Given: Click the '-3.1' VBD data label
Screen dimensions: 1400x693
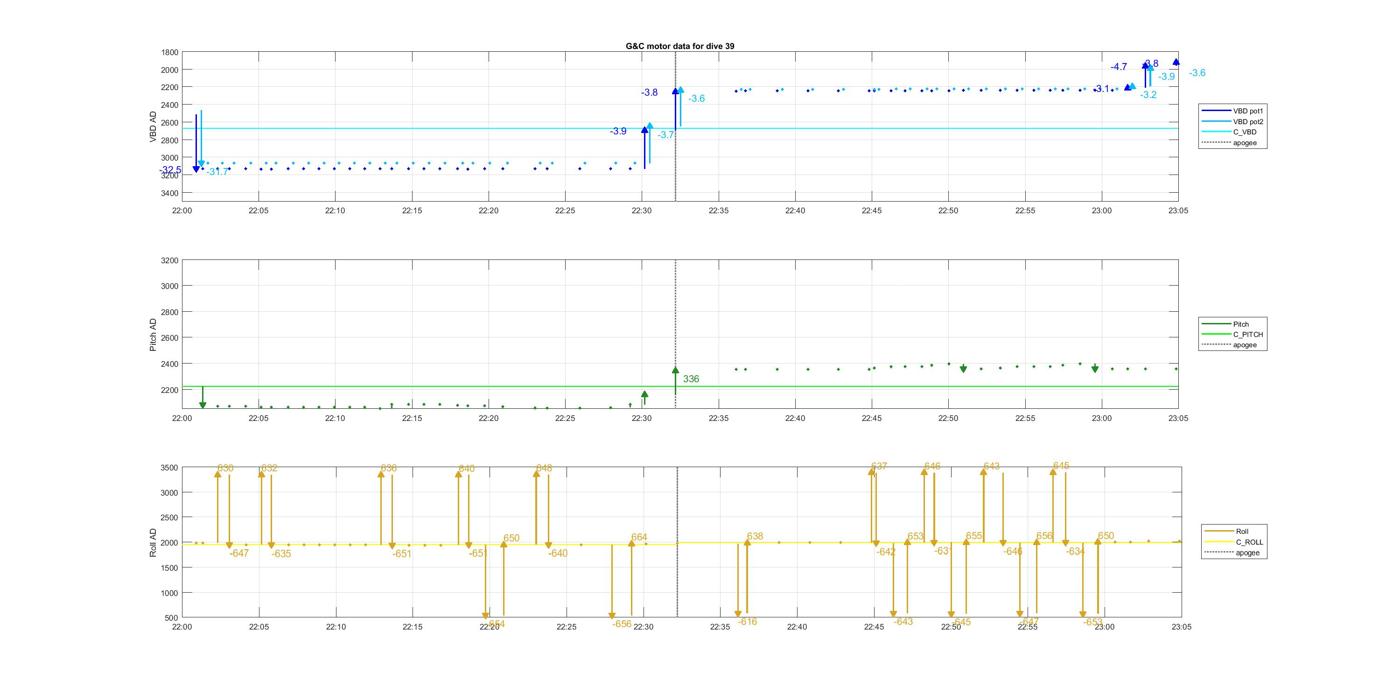Looking at the screenshot, I should click(x=1102, y=89).
